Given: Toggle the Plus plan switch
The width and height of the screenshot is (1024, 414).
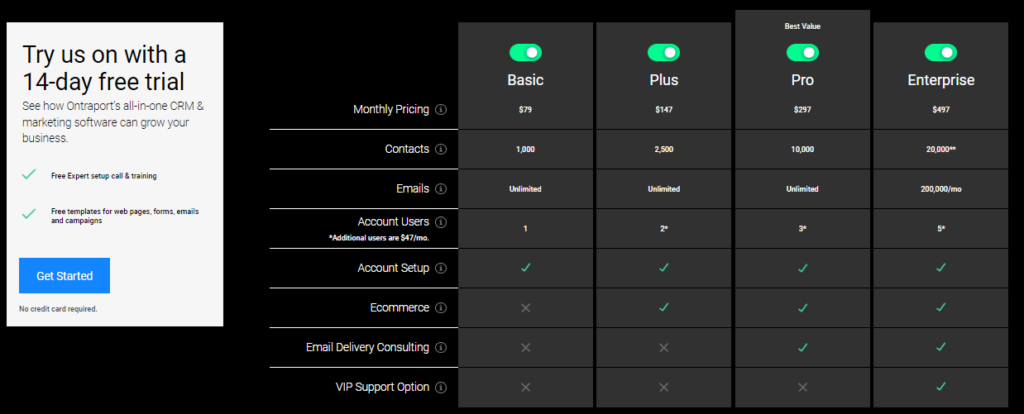Looking at the screenshot, I should tap(664, 52).
